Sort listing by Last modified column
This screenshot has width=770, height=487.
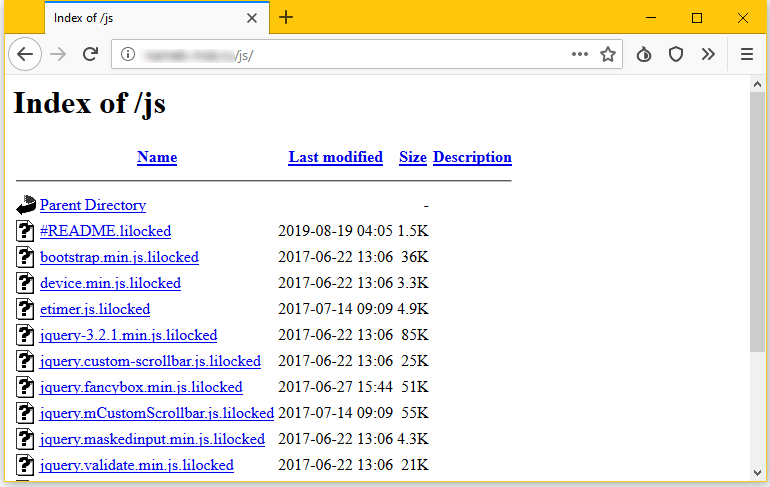(335, 157)
